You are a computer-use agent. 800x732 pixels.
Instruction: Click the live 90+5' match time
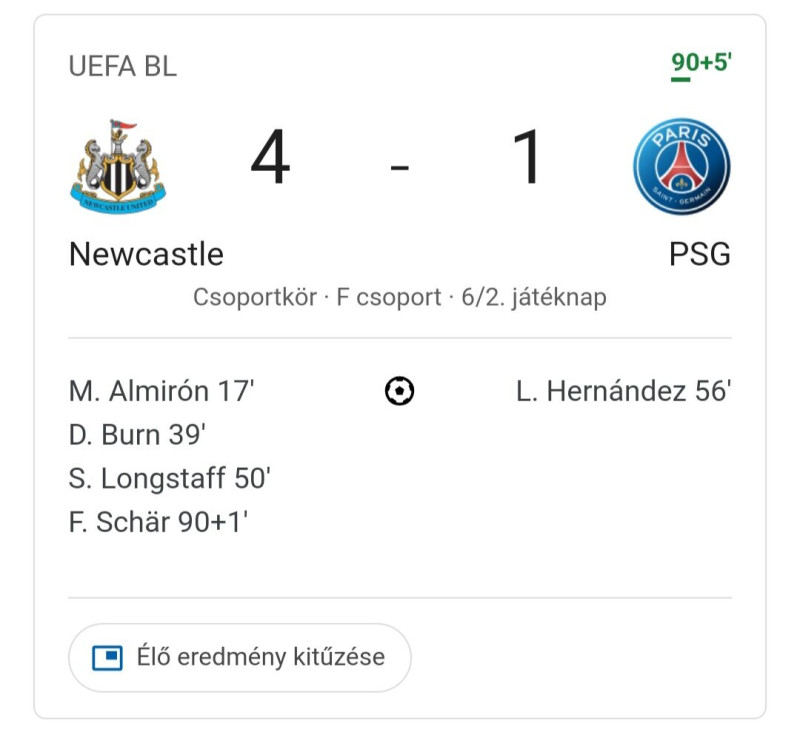click(x=701, y=63)
